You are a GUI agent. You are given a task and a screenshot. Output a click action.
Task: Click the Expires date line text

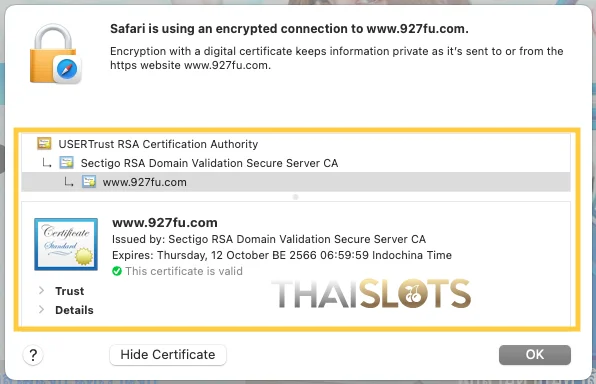coord(282,255)
